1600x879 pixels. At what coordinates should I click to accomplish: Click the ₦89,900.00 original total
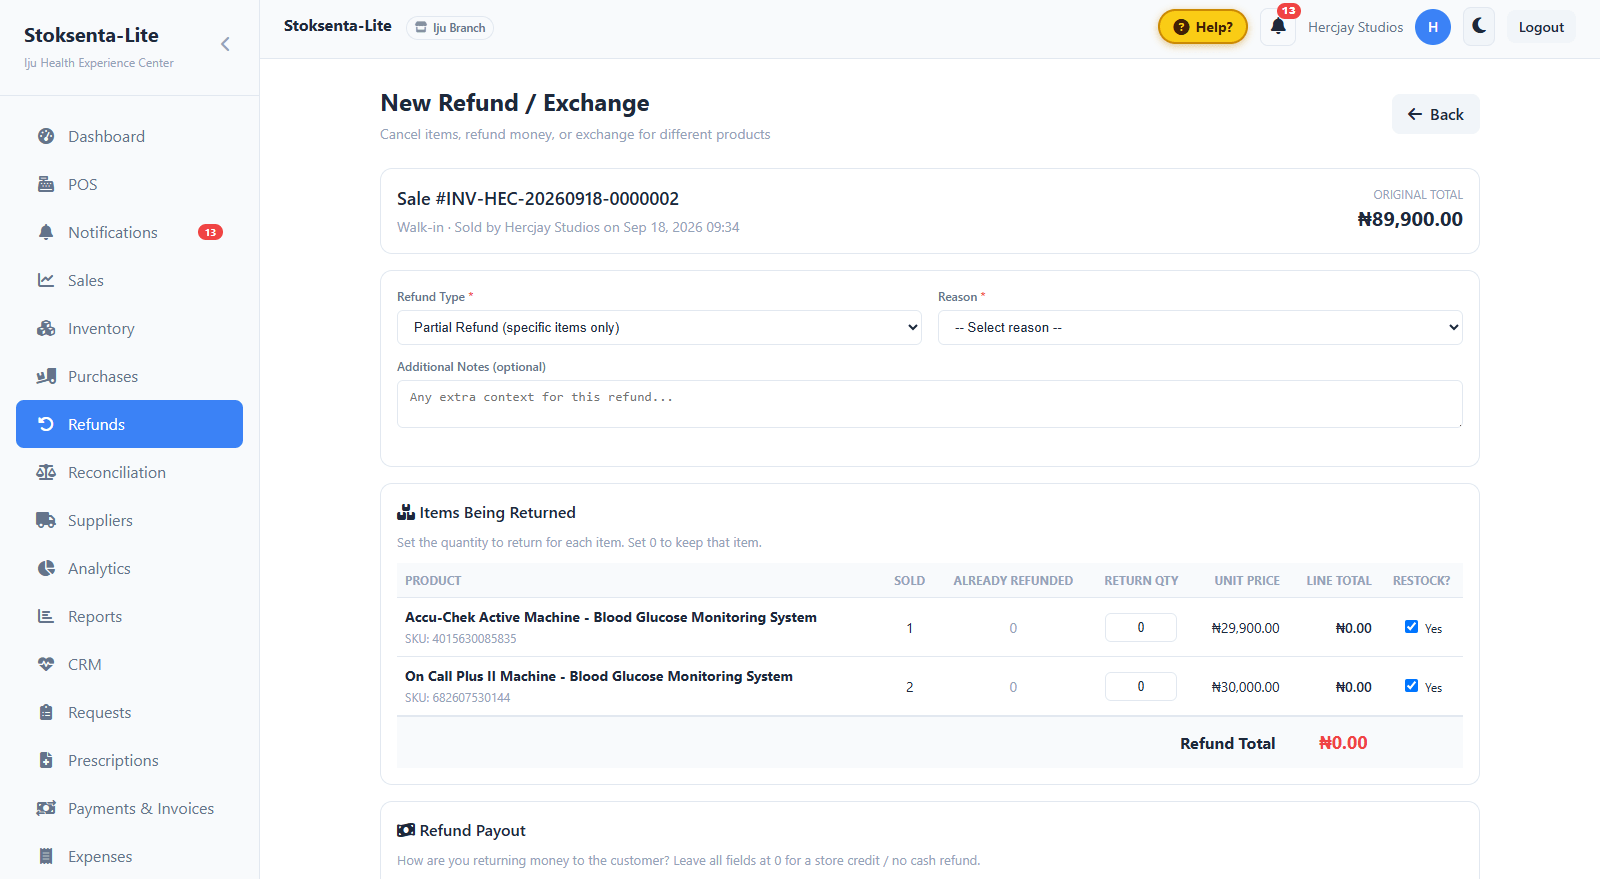[1410, 219]
